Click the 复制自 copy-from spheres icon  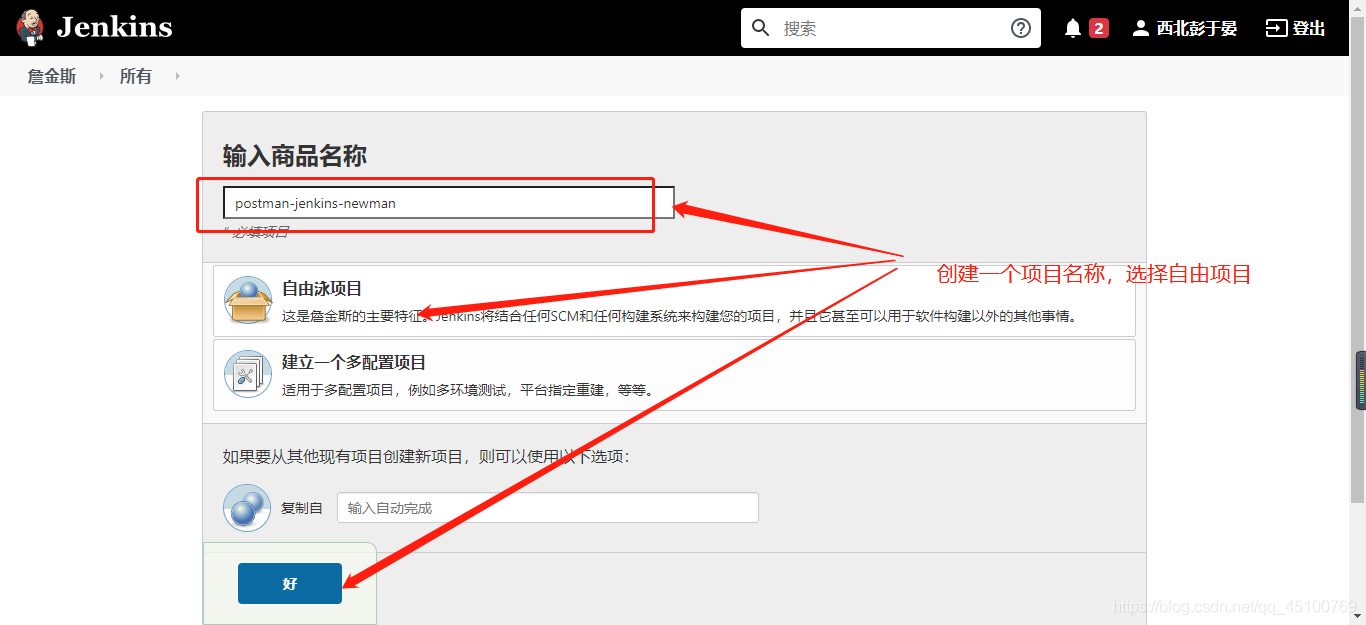tap(247, 508)
